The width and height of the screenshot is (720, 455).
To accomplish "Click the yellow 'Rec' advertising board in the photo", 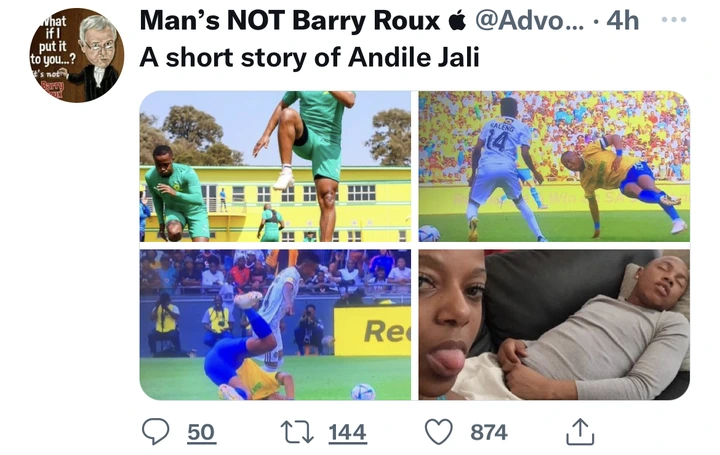I will pos(372,331).
